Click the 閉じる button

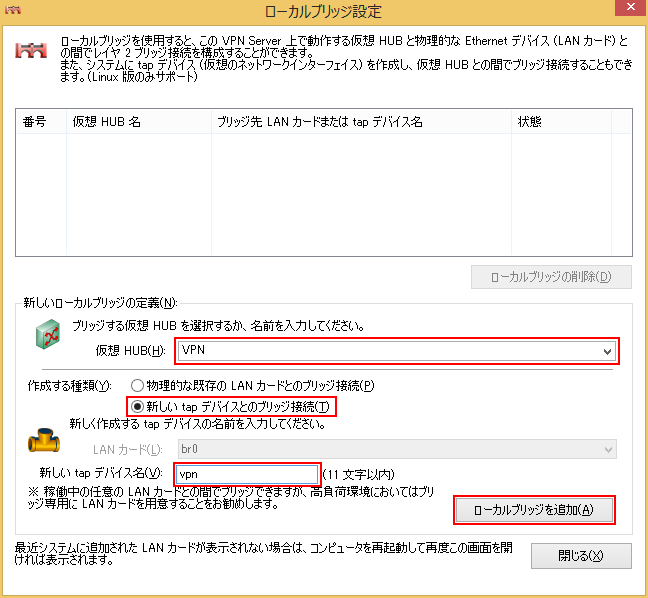point(580,556)
